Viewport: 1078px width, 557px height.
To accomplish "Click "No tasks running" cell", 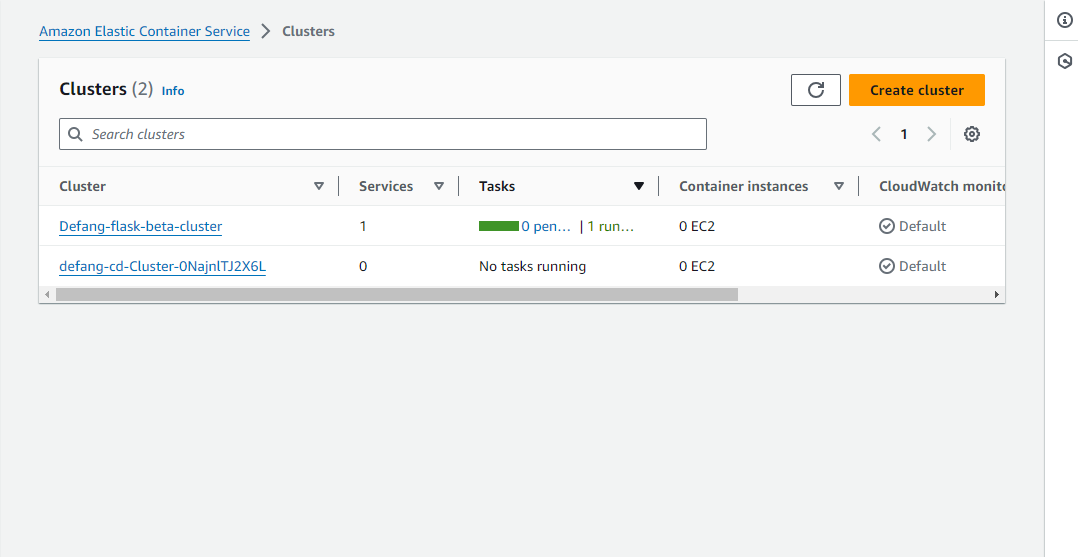I will [533, 266].
